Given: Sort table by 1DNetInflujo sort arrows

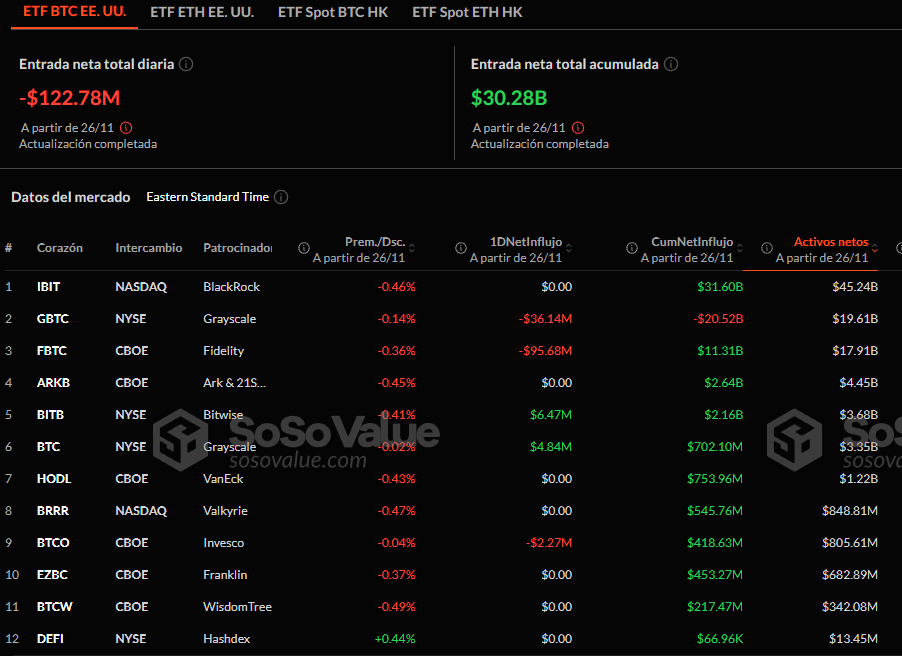Looking at the screenshot, I should pyautogui.click(x=568, y=248).
